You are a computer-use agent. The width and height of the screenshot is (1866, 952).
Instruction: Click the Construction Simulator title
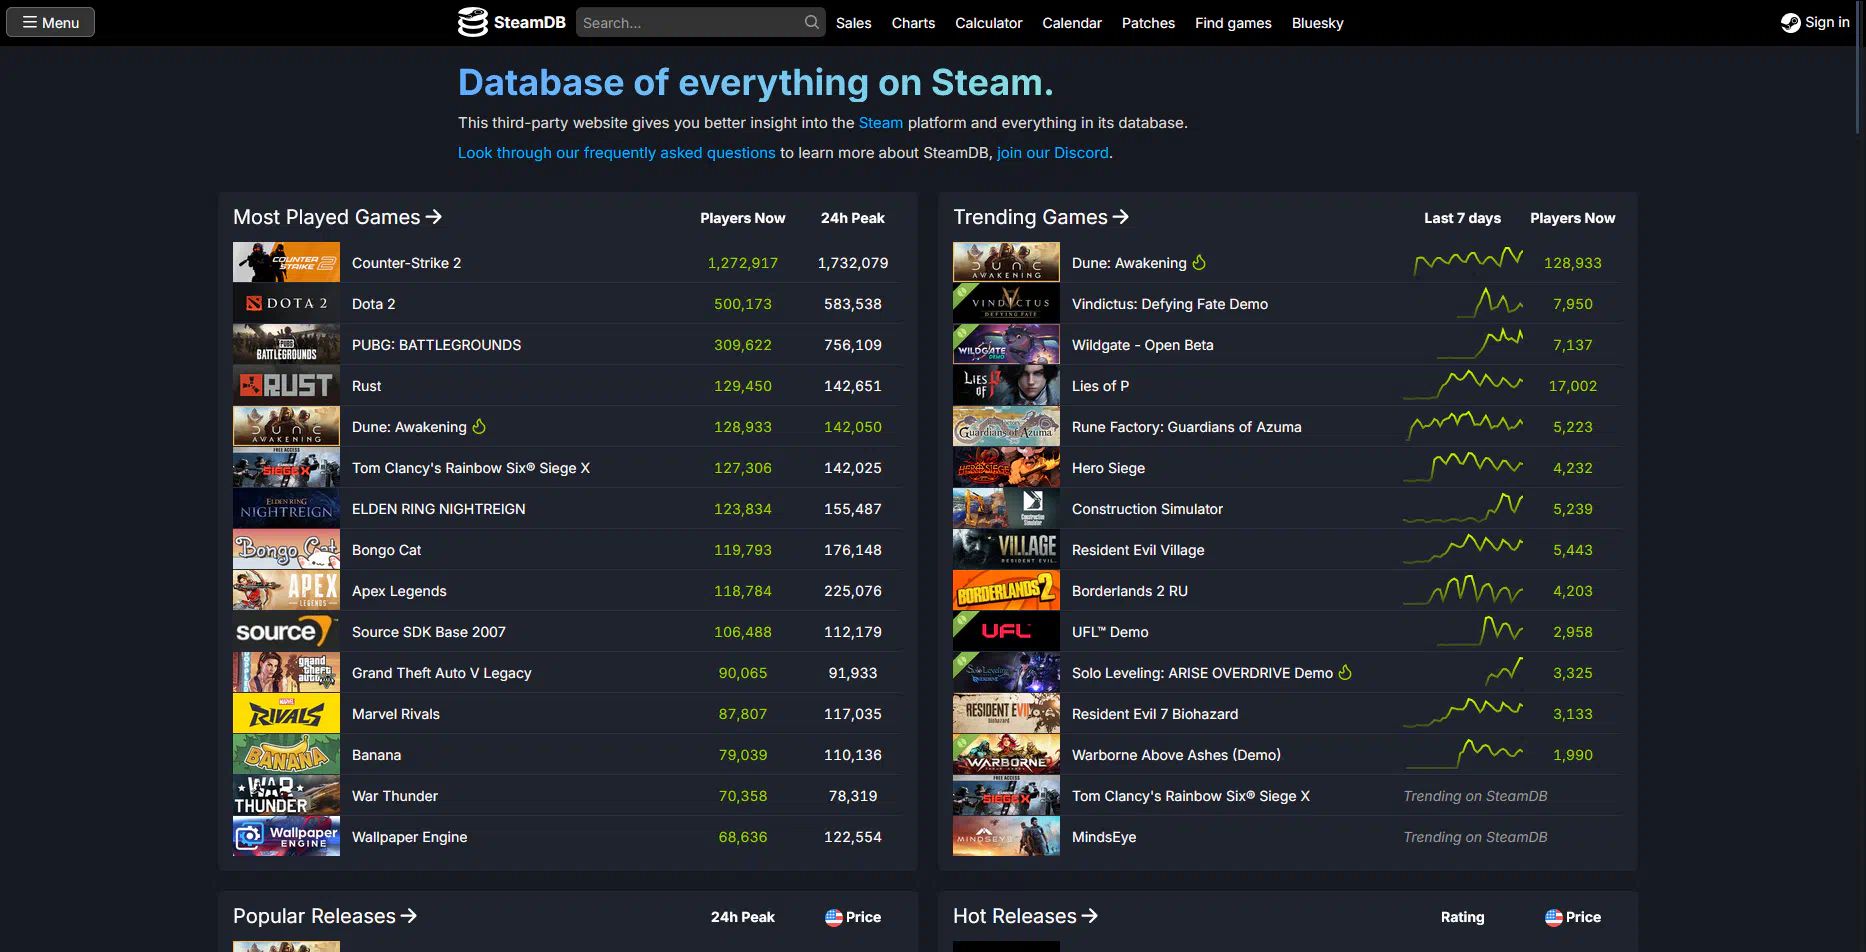(x=1147, y=509)
